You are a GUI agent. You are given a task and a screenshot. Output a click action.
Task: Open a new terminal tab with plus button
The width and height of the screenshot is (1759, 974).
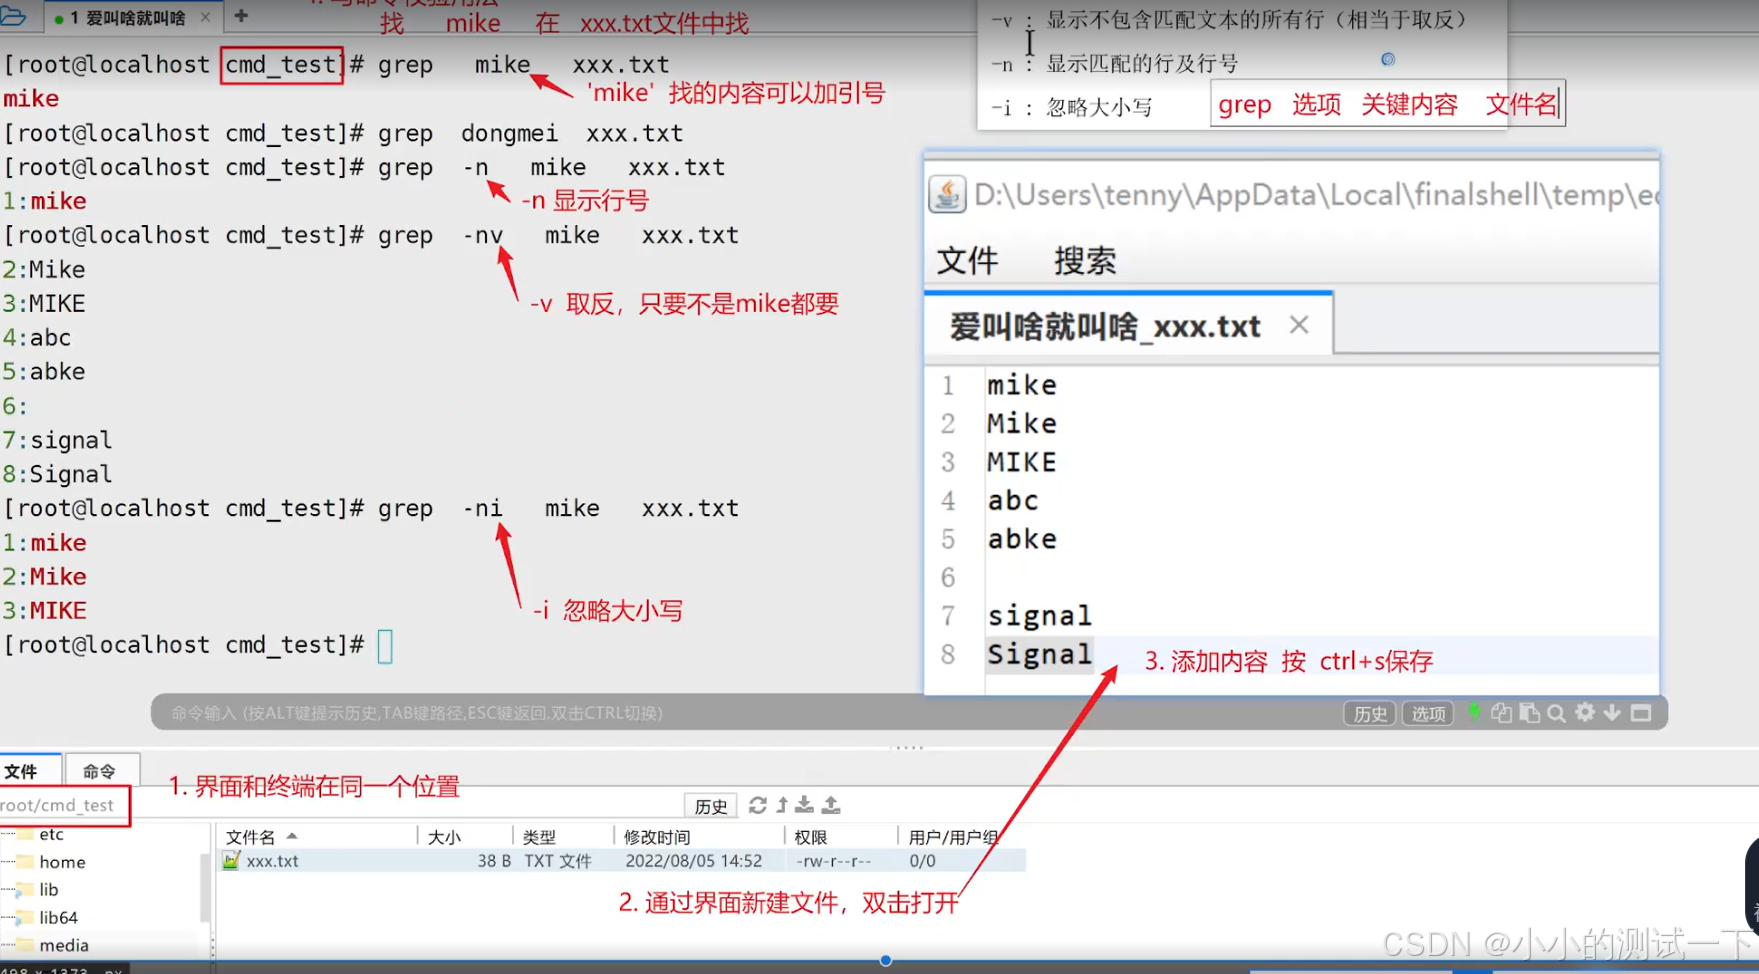[x=239, y=16]
